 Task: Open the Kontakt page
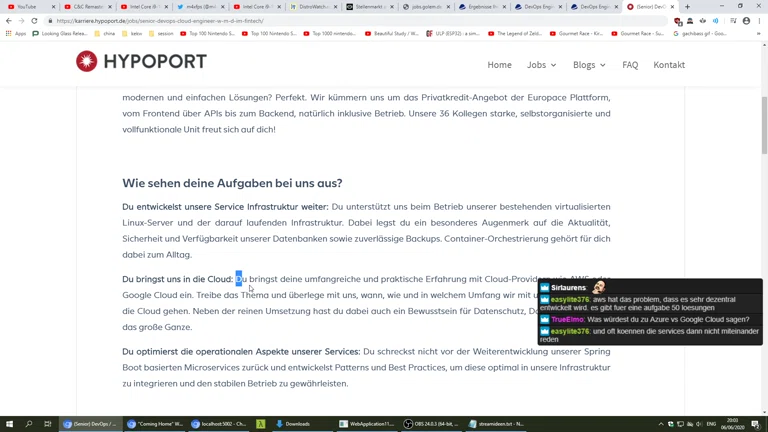[x=669, y=65]
